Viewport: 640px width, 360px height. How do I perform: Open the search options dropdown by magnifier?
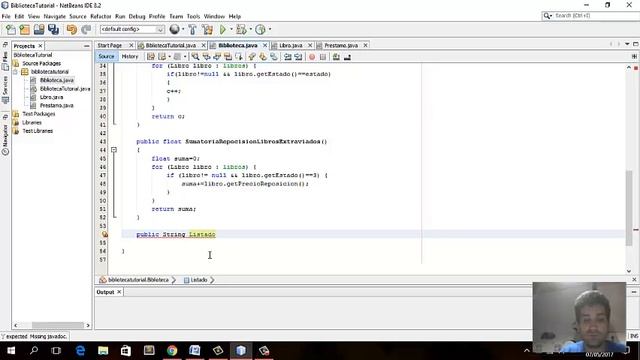tap(547, 16)
